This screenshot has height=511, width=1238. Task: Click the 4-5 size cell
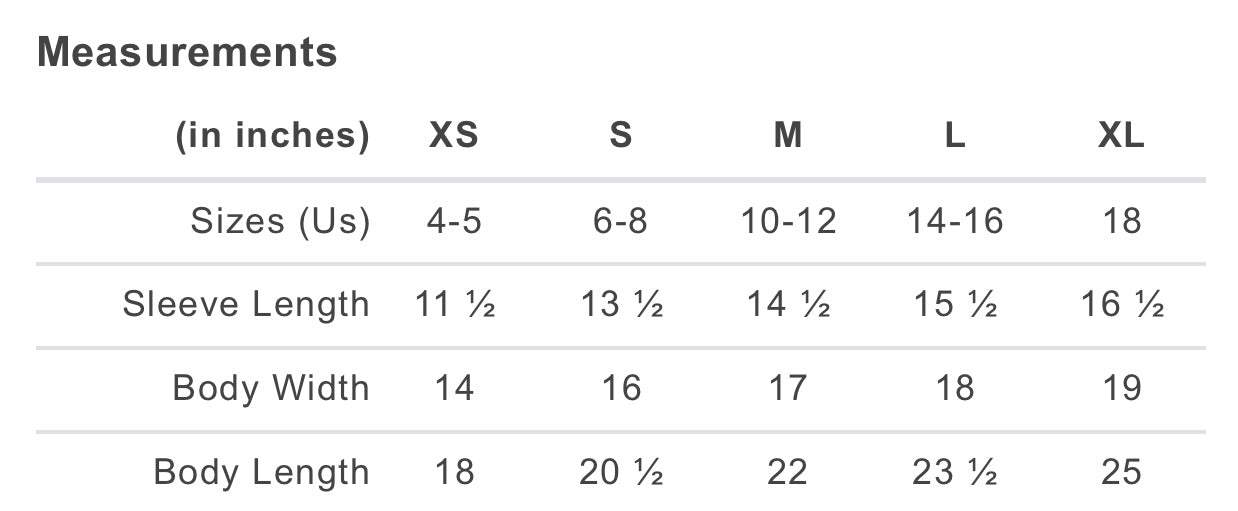[454, 221]
